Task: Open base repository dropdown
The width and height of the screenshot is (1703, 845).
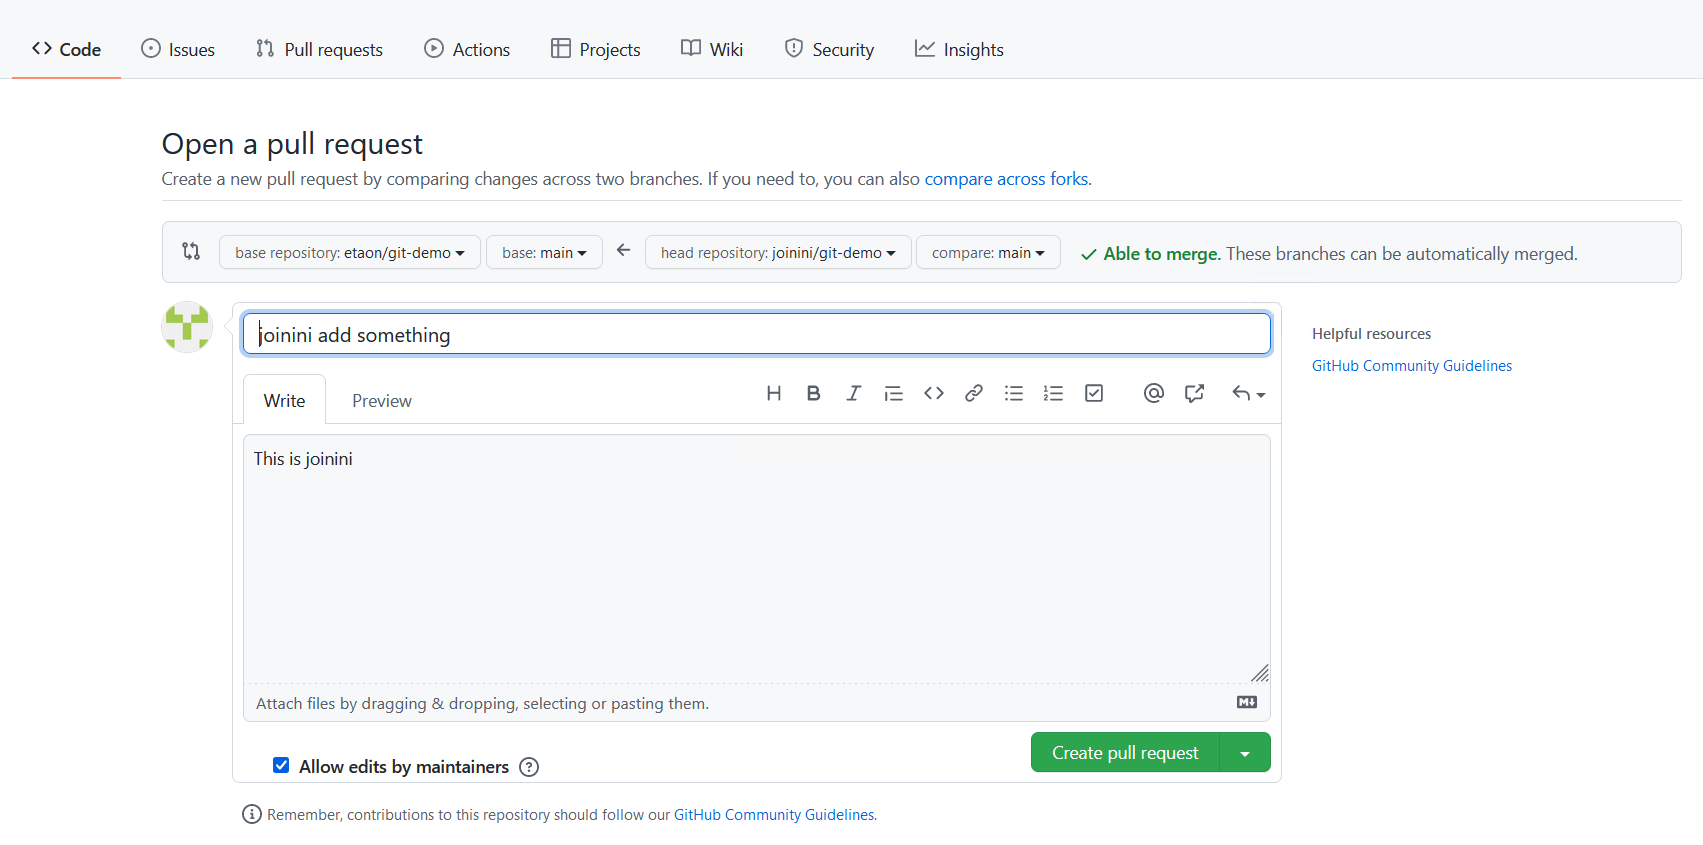Action: 350,252
